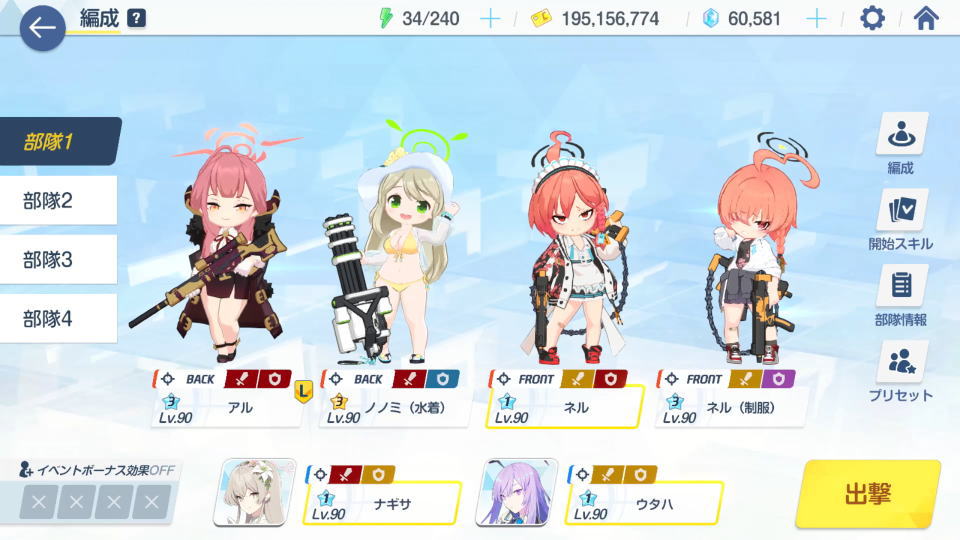Open the help question mark icon
The width and height of the screenshot is (960, 540).
coord(137,18)
